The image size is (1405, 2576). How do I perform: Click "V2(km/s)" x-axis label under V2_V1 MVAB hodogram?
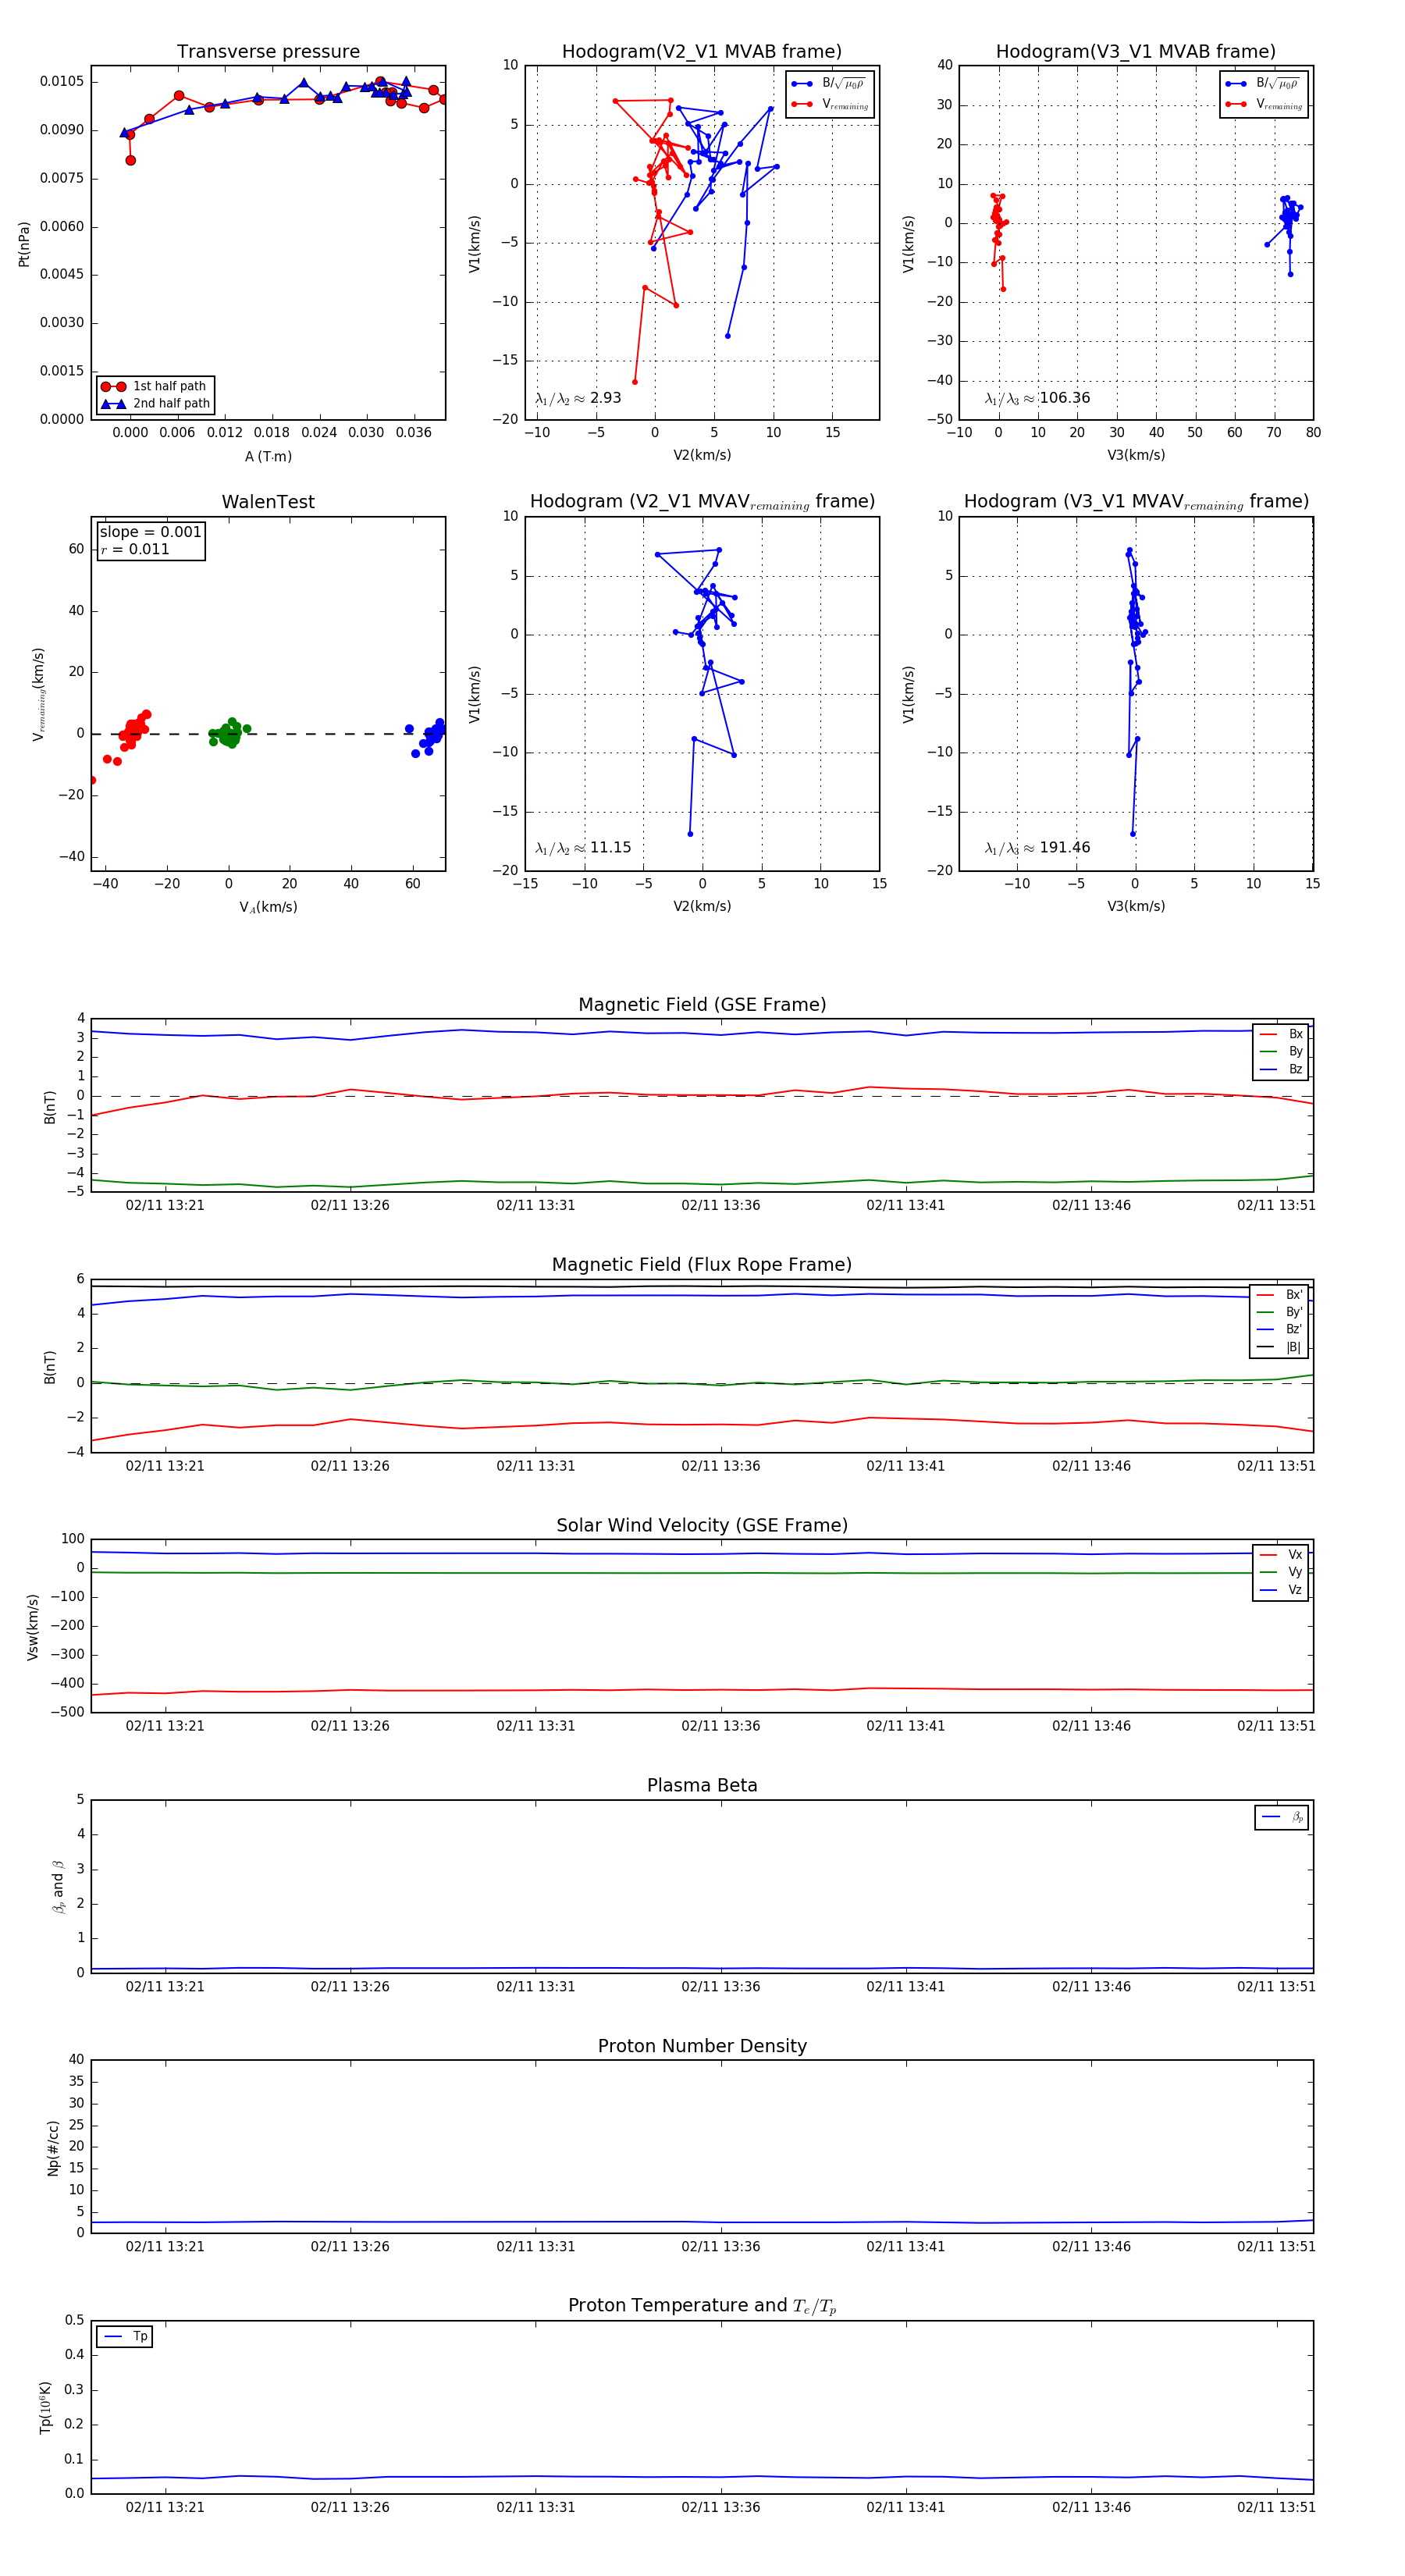702,455
